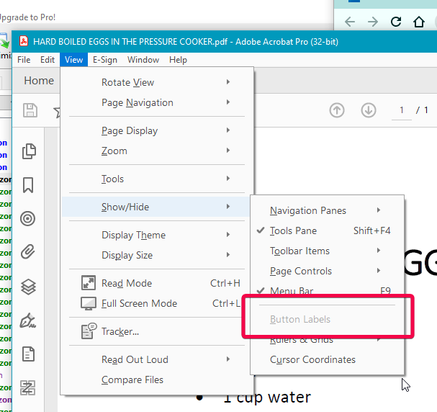Reload page in the browser window
This screenshot has height=412, width=437.
click(x=396, y=22)
